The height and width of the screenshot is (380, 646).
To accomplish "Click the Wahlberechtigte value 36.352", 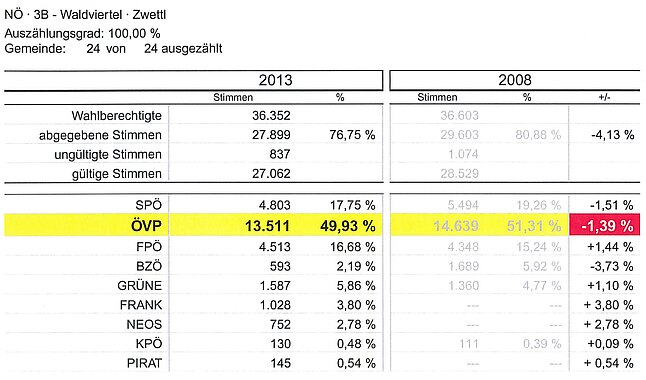I will tap(271, 115).
